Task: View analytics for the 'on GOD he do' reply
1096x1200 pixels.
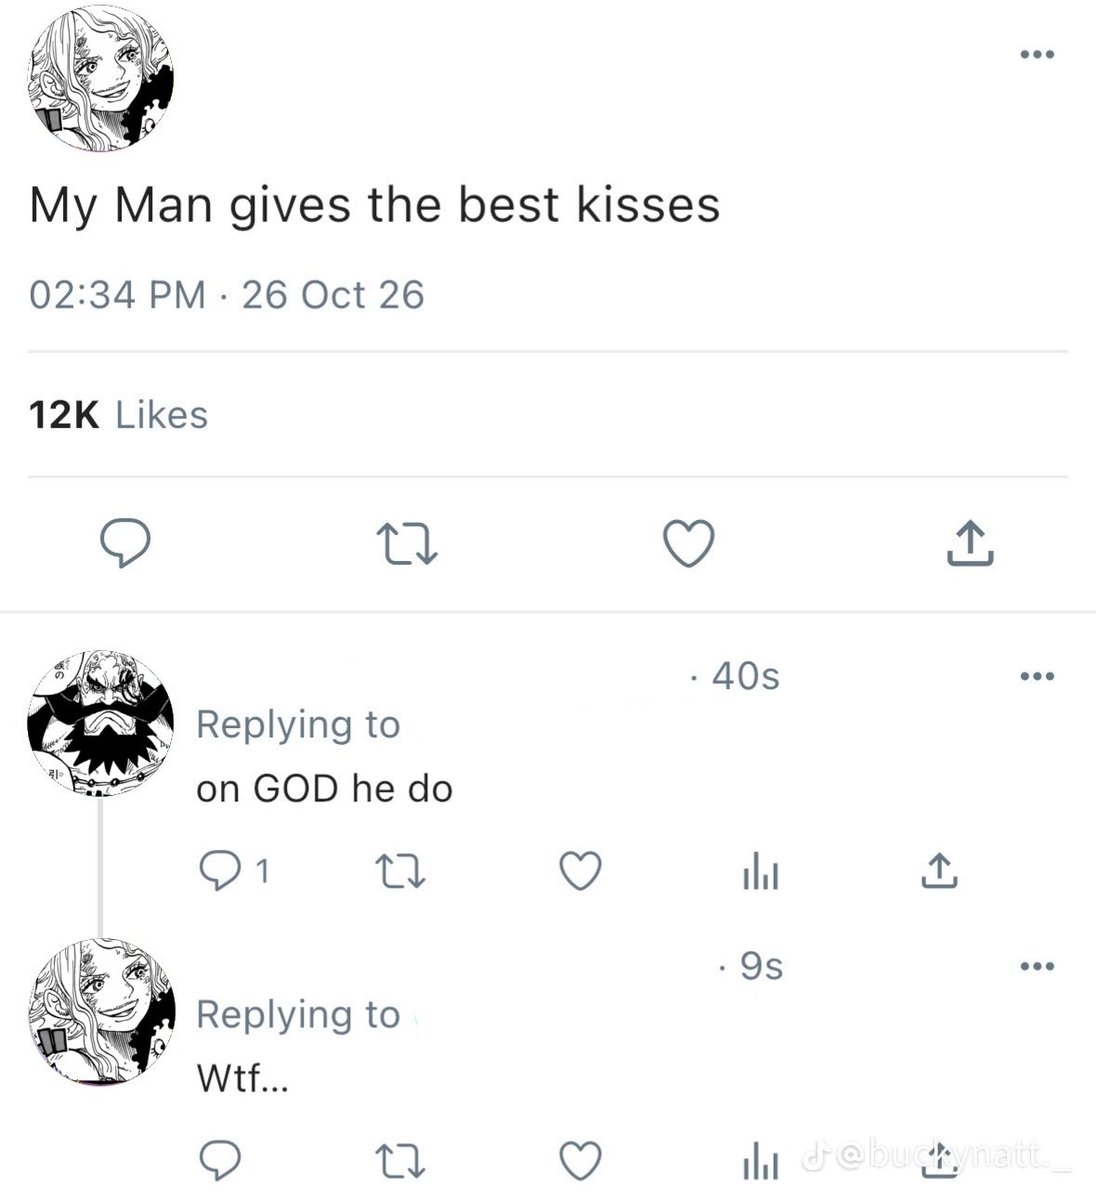Action: point(760,873)
